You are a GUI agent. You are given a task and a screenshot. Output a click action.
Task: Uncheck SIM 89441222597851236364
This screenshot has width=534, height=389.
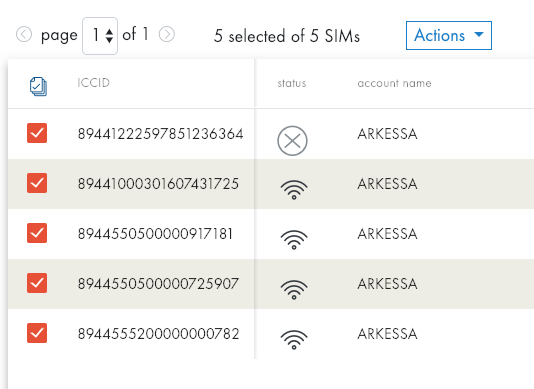click(x=37, y=133)
